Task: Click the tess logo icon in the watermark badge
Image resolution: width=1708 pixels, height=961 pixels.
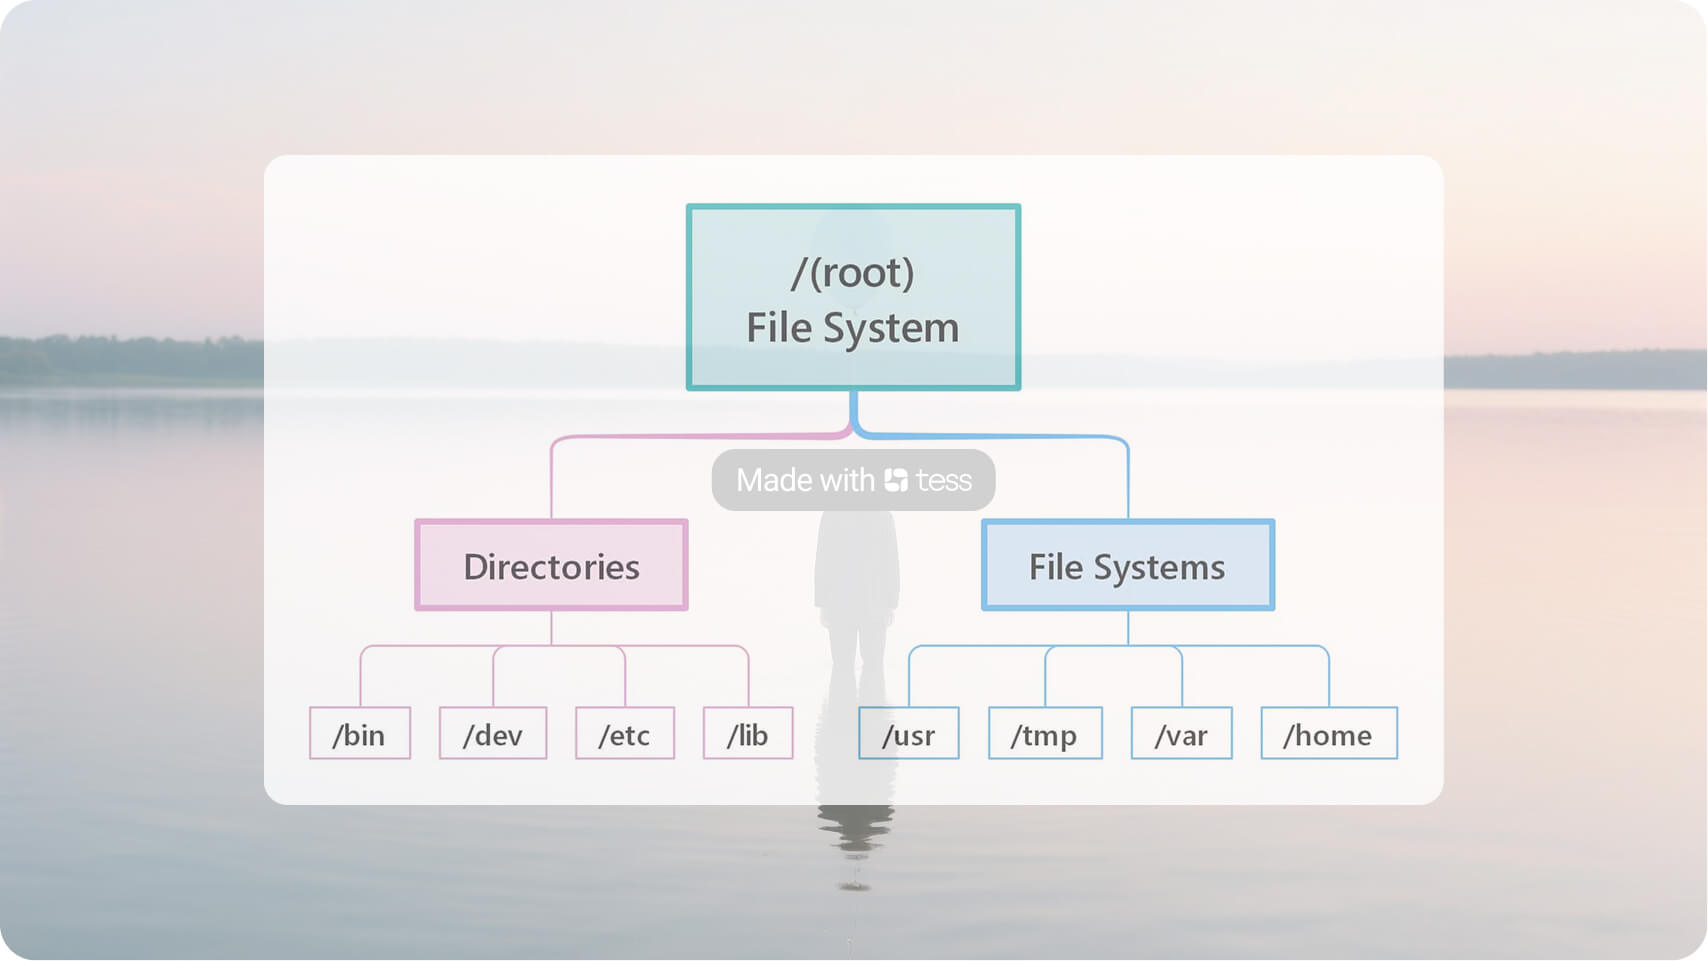Action: coord(895,480)
